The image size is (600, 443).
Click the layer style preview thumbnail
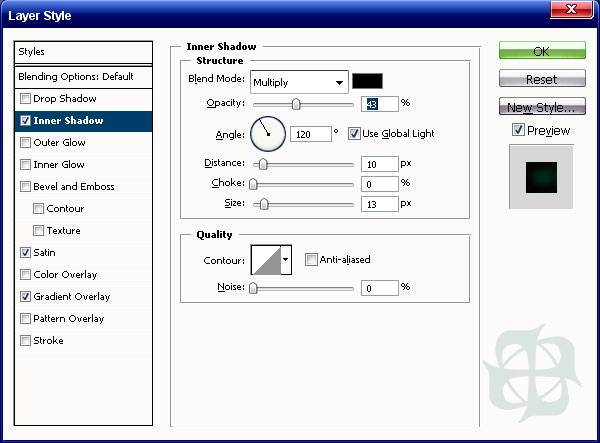point(541,177)
